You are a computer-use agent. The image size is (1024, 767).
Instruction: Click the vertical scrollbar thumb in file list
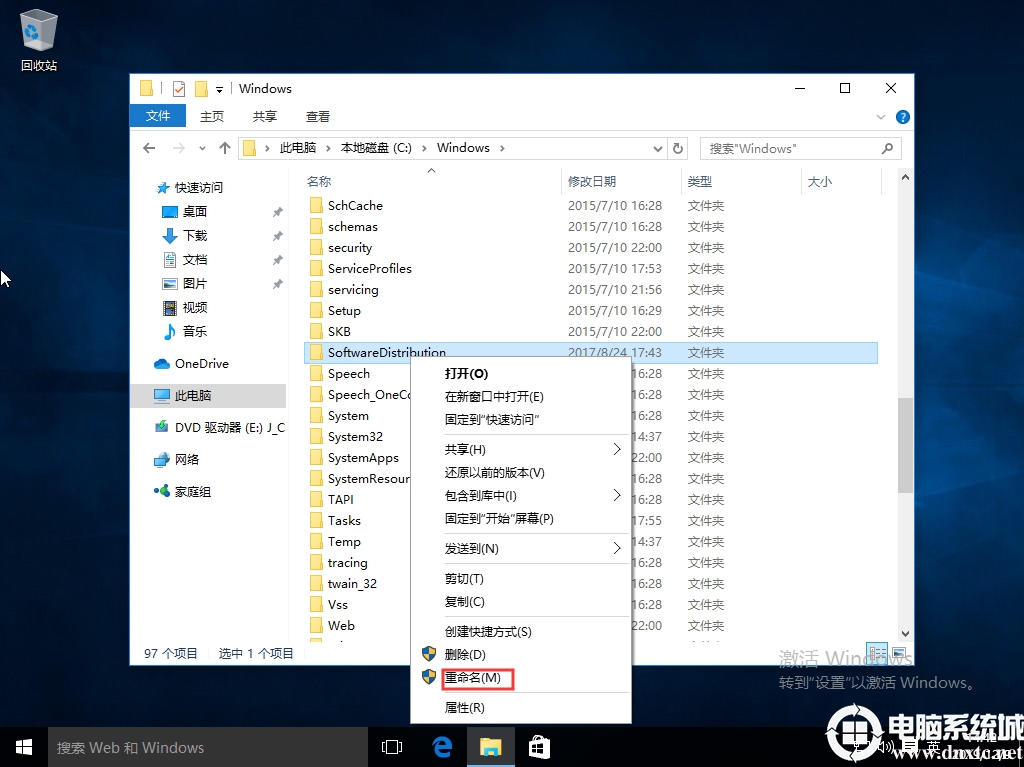click(x=905, y=444)
